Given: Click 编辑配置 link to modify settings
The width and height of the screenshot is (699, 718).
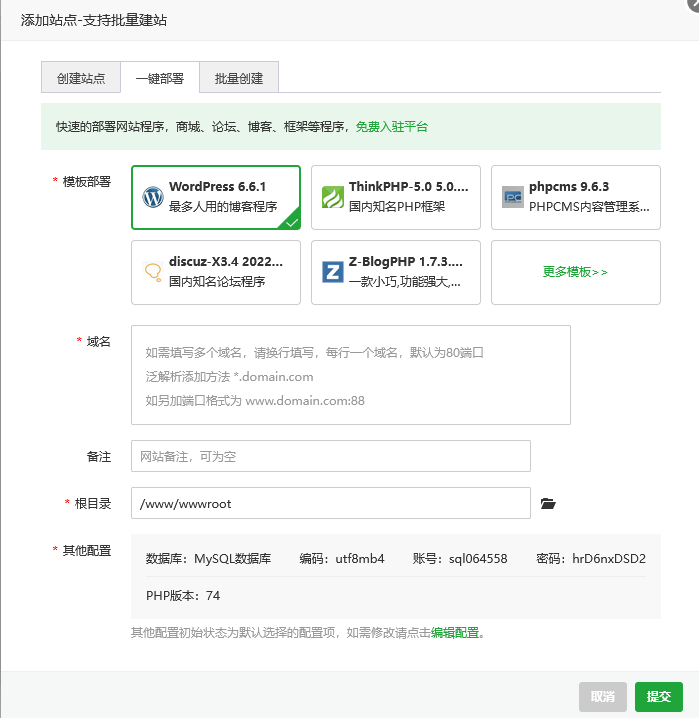Looking at the screenshot, I should (x=455, y=633).
